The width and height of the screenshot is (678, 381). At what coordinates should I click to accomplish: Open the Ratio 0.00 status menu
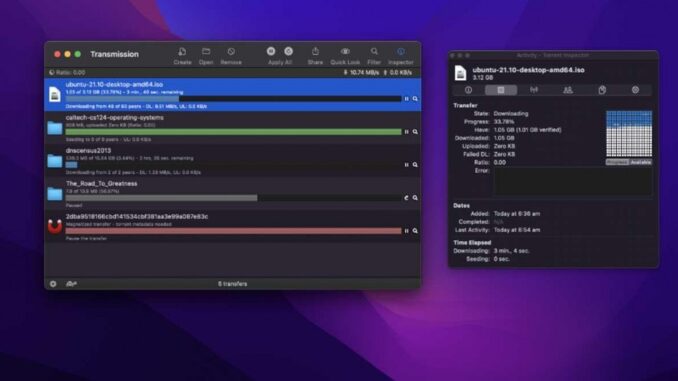(x=67, y=73)
